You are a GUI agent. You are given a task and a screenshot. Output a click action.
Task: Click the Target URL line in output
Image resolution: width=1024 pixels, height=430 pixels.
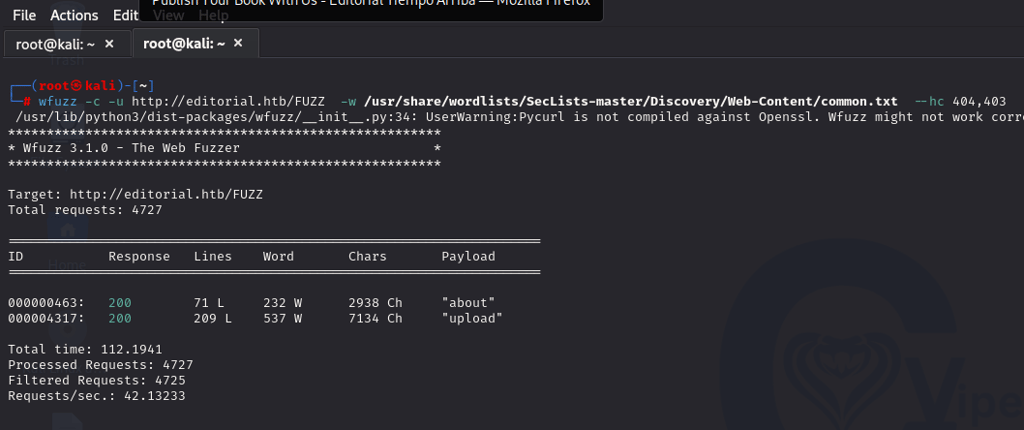(124, 194)
